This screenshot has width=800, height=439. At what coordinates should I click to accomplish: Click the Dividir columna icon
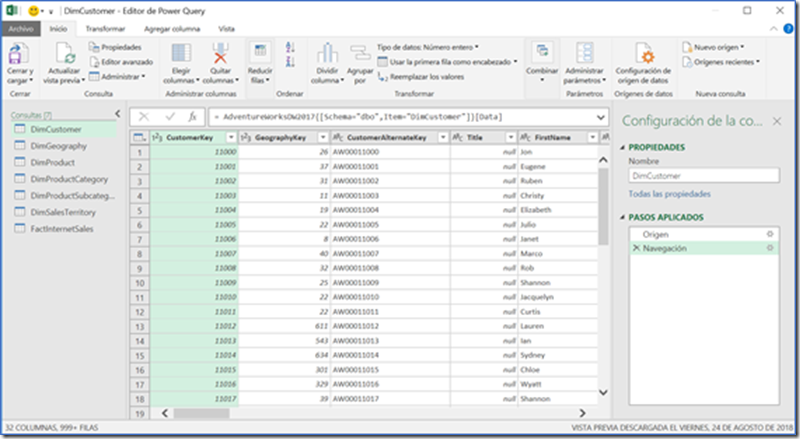tap(327, 54)
